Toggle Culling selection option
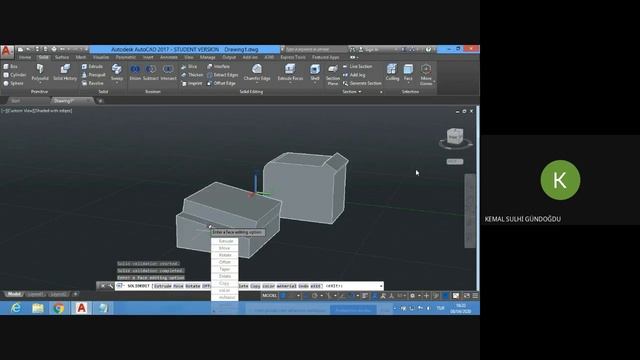640x360 pixels. click(392, 72)
